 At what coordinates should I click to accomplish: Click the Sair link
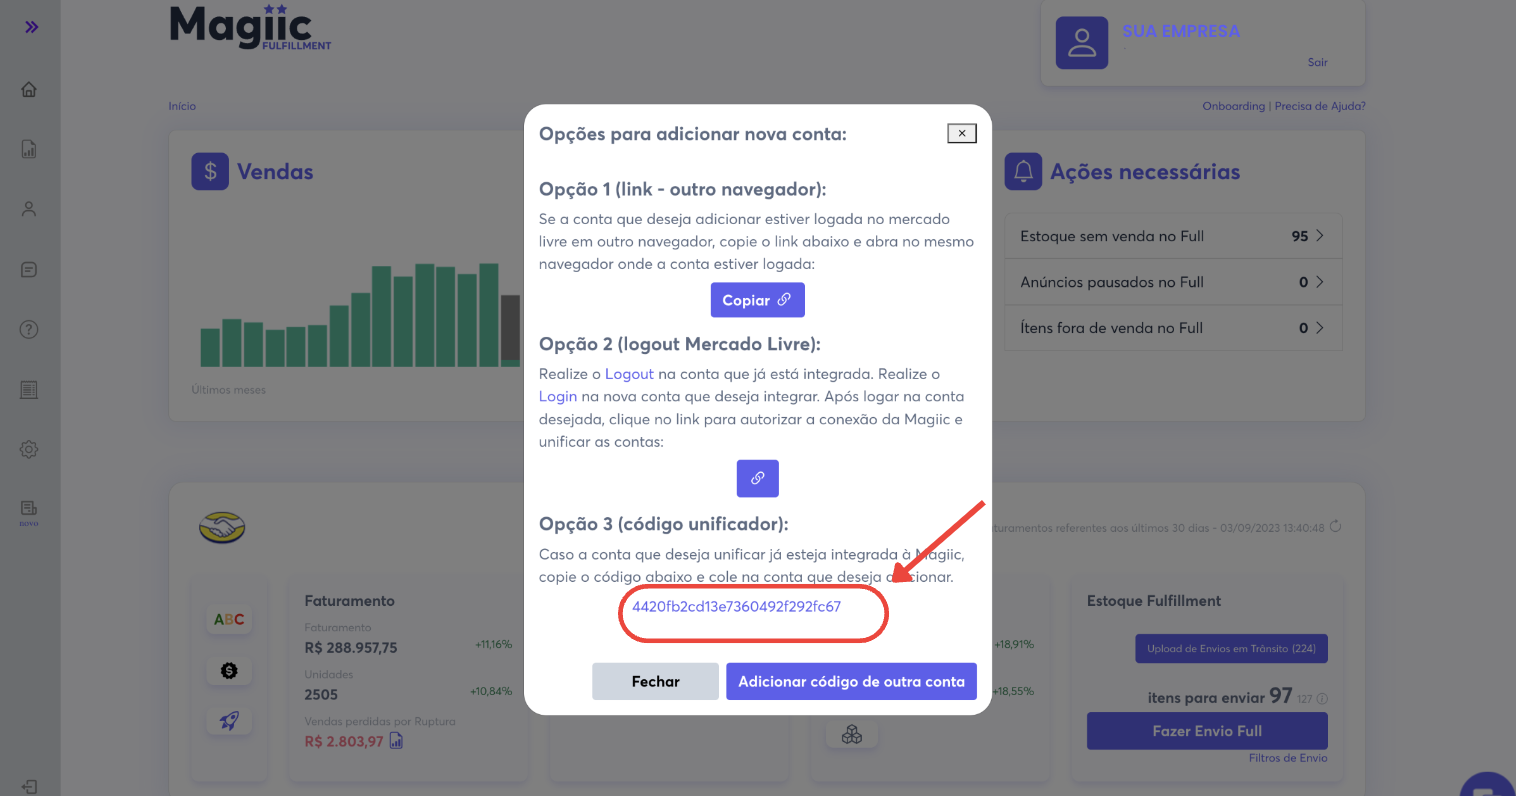tap(1317, 62)
